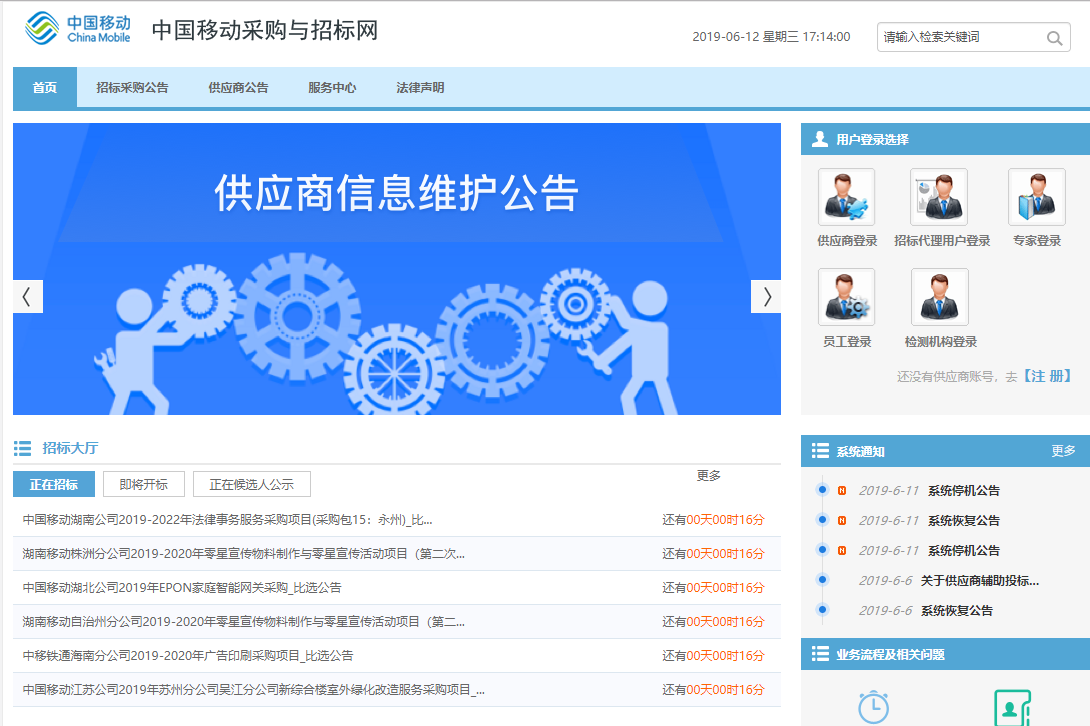Show the next banner slide
The width and height of the screenshot is (1090, 726).
tap(766, 297)
